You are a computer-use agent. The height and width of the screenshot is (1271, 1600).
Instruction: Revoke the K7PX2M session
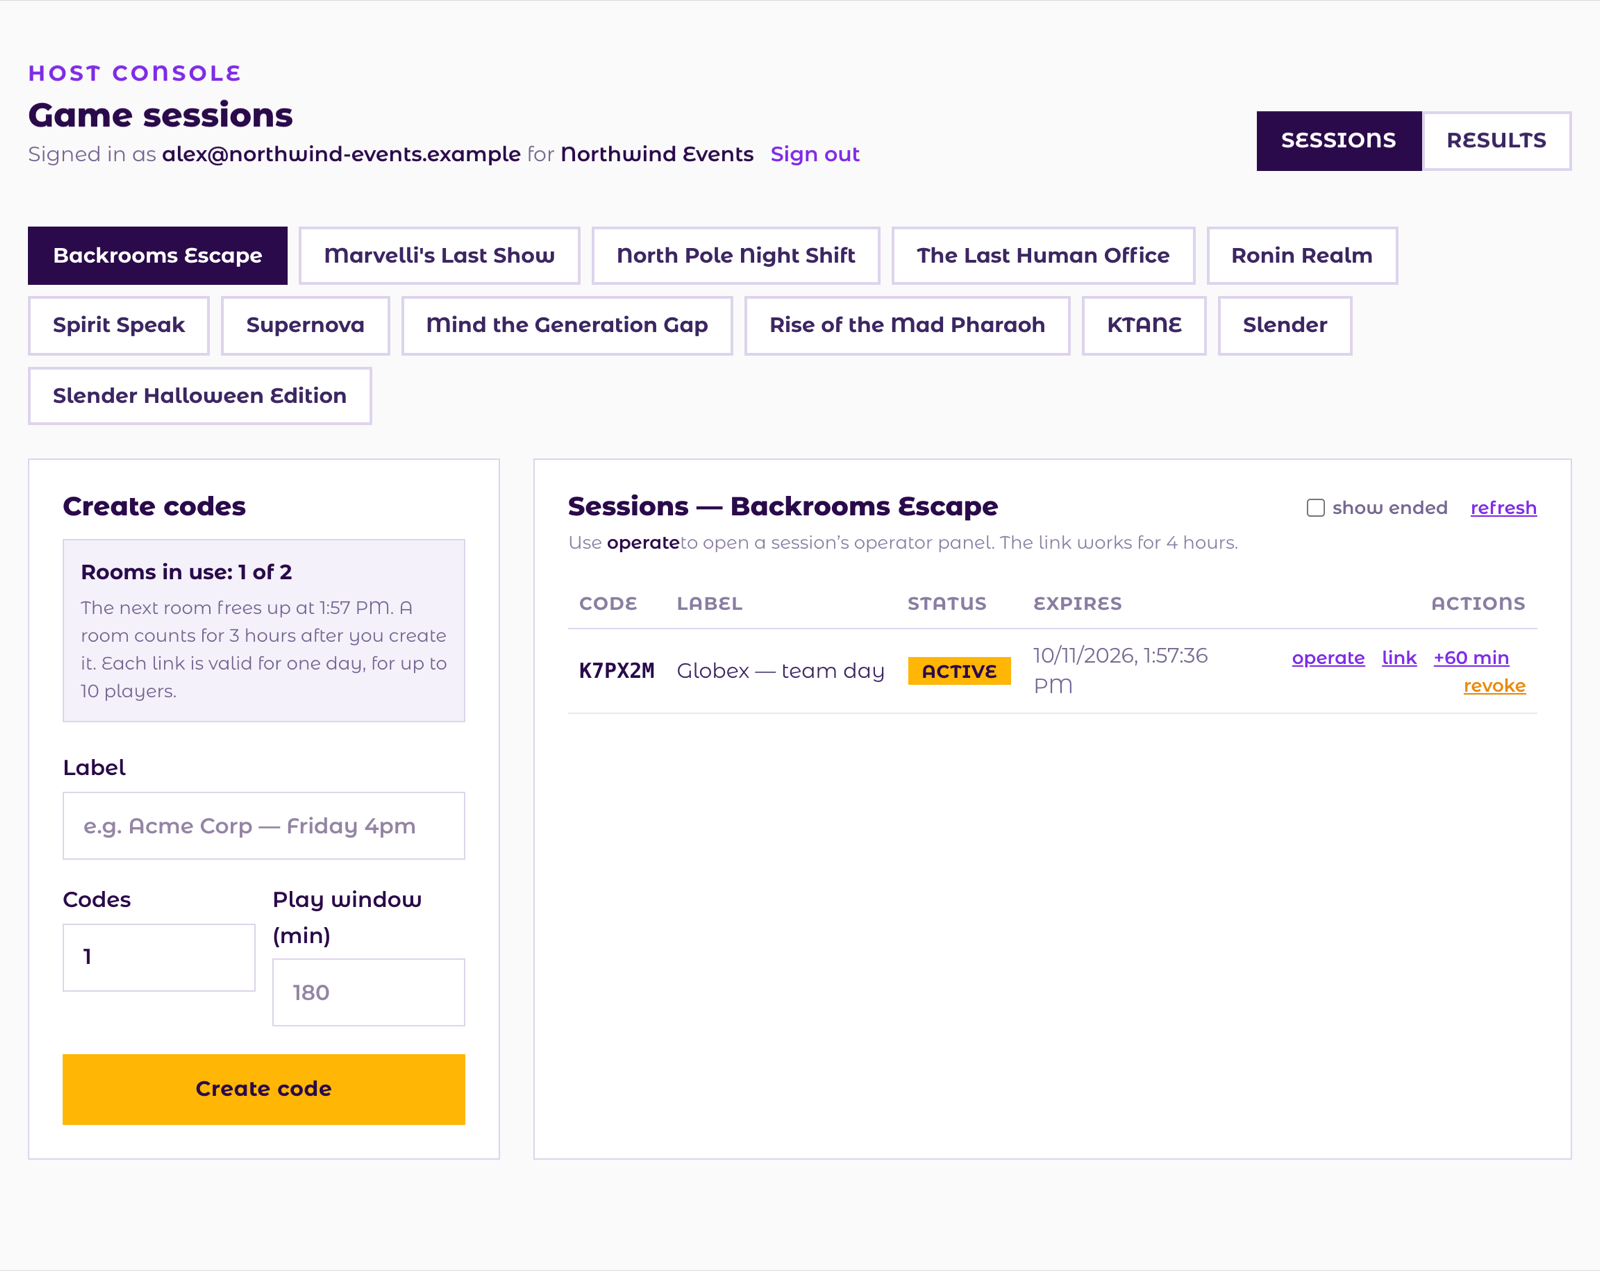click(x=1494, y=686)
